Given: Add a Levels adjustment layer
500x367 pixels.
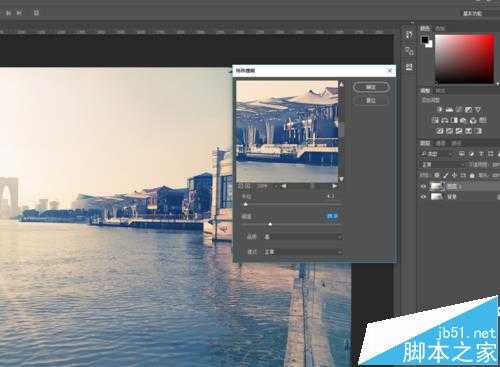Looking at the screenshot, I should 449,109.
